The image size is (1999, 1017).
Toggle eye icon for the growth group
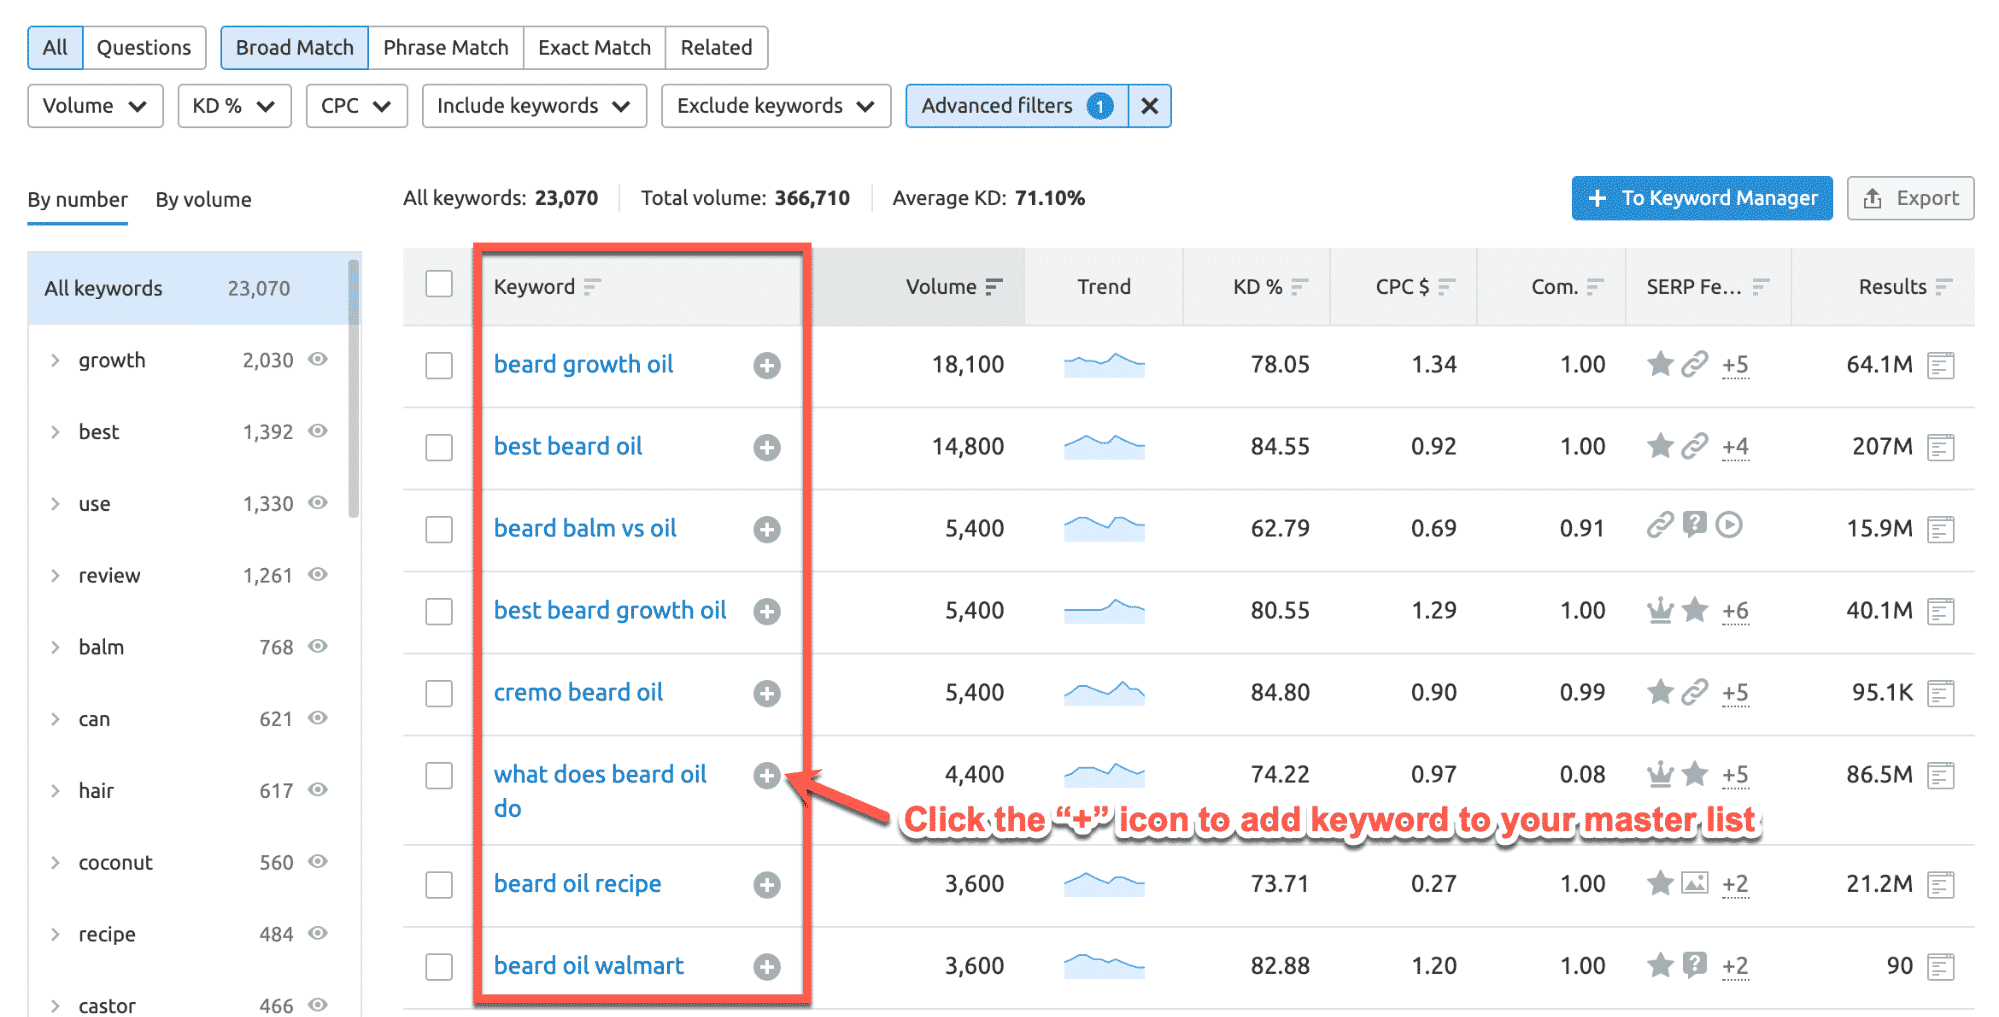coord(318,360)
